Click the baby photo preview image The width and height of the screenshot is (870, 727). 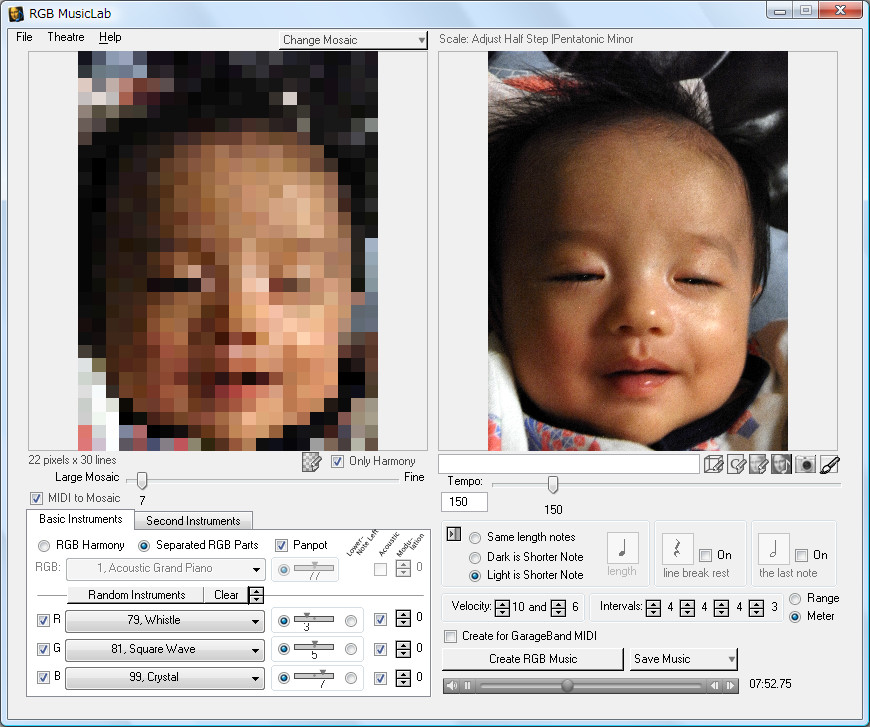coord(638,251)
